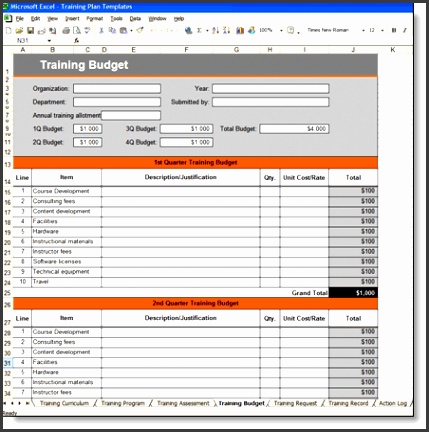Screen dimensions: 429x432
Task: Toggle Bold formatting
Action: (x=394, y=30)
